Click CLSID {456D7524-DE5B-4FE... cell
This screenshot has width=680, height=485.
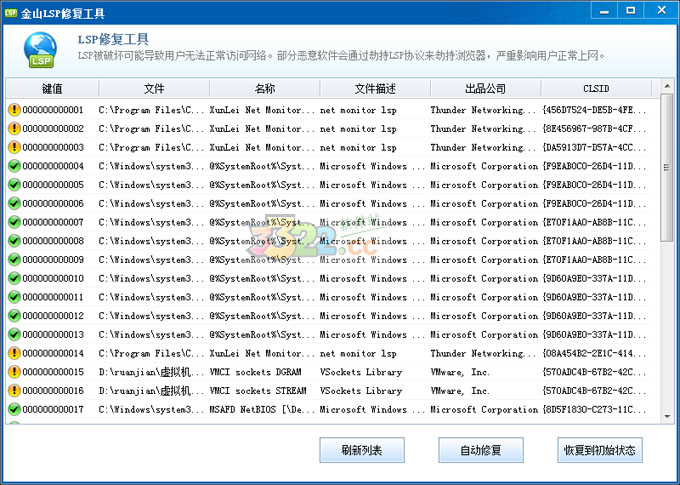click(594, 110)
